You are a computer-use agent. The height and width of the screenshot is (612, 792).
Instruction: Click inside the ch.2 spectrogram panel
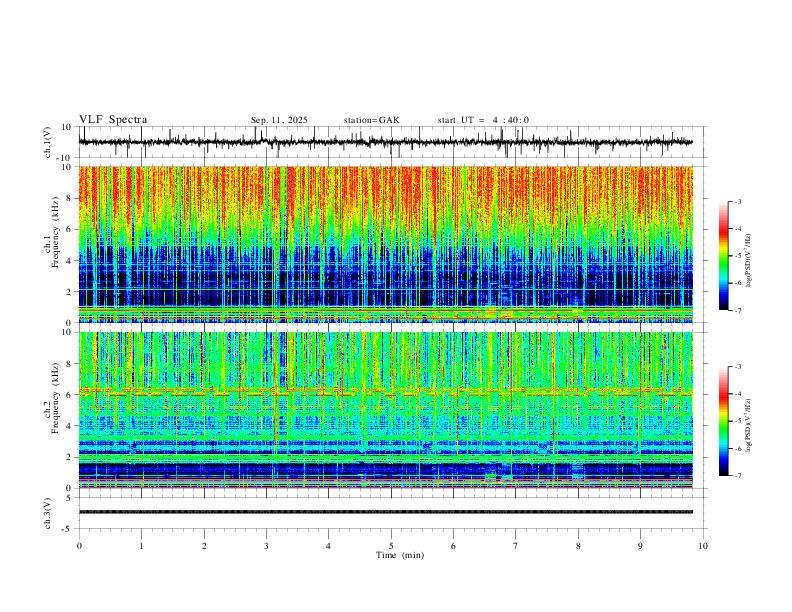pyautogui.click(x=385, y=410)
